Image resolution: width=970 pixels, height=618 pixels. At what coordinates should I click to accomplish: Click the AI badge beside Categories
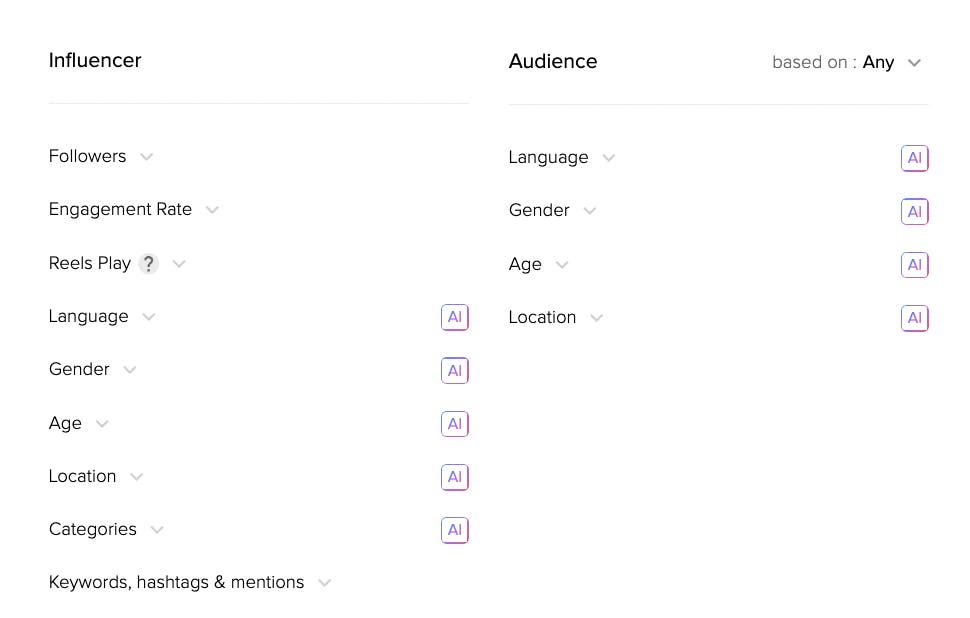coord(454,529)
